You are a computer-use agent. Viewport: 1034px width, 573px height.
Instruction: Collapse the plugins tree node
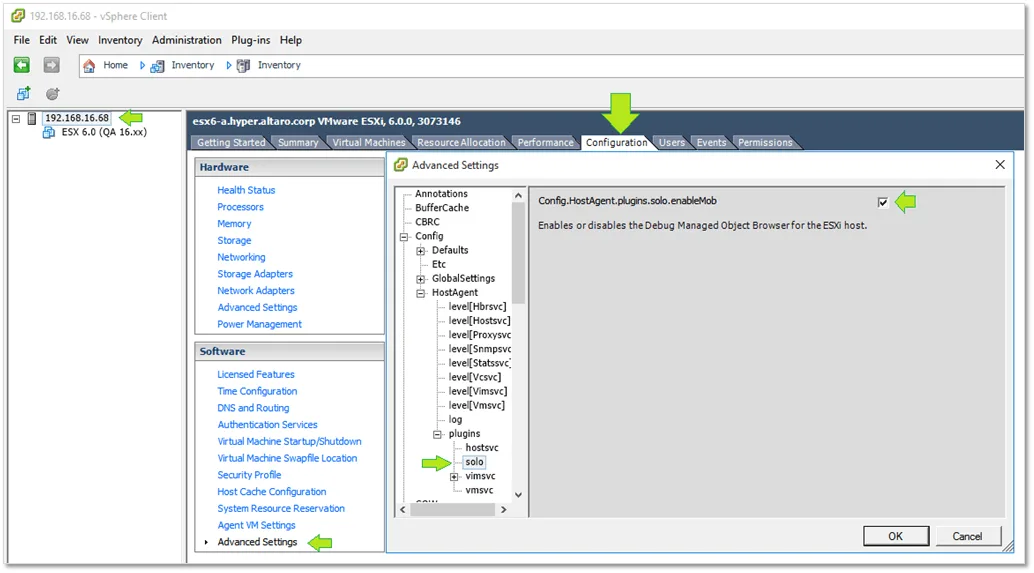point(437,435)
